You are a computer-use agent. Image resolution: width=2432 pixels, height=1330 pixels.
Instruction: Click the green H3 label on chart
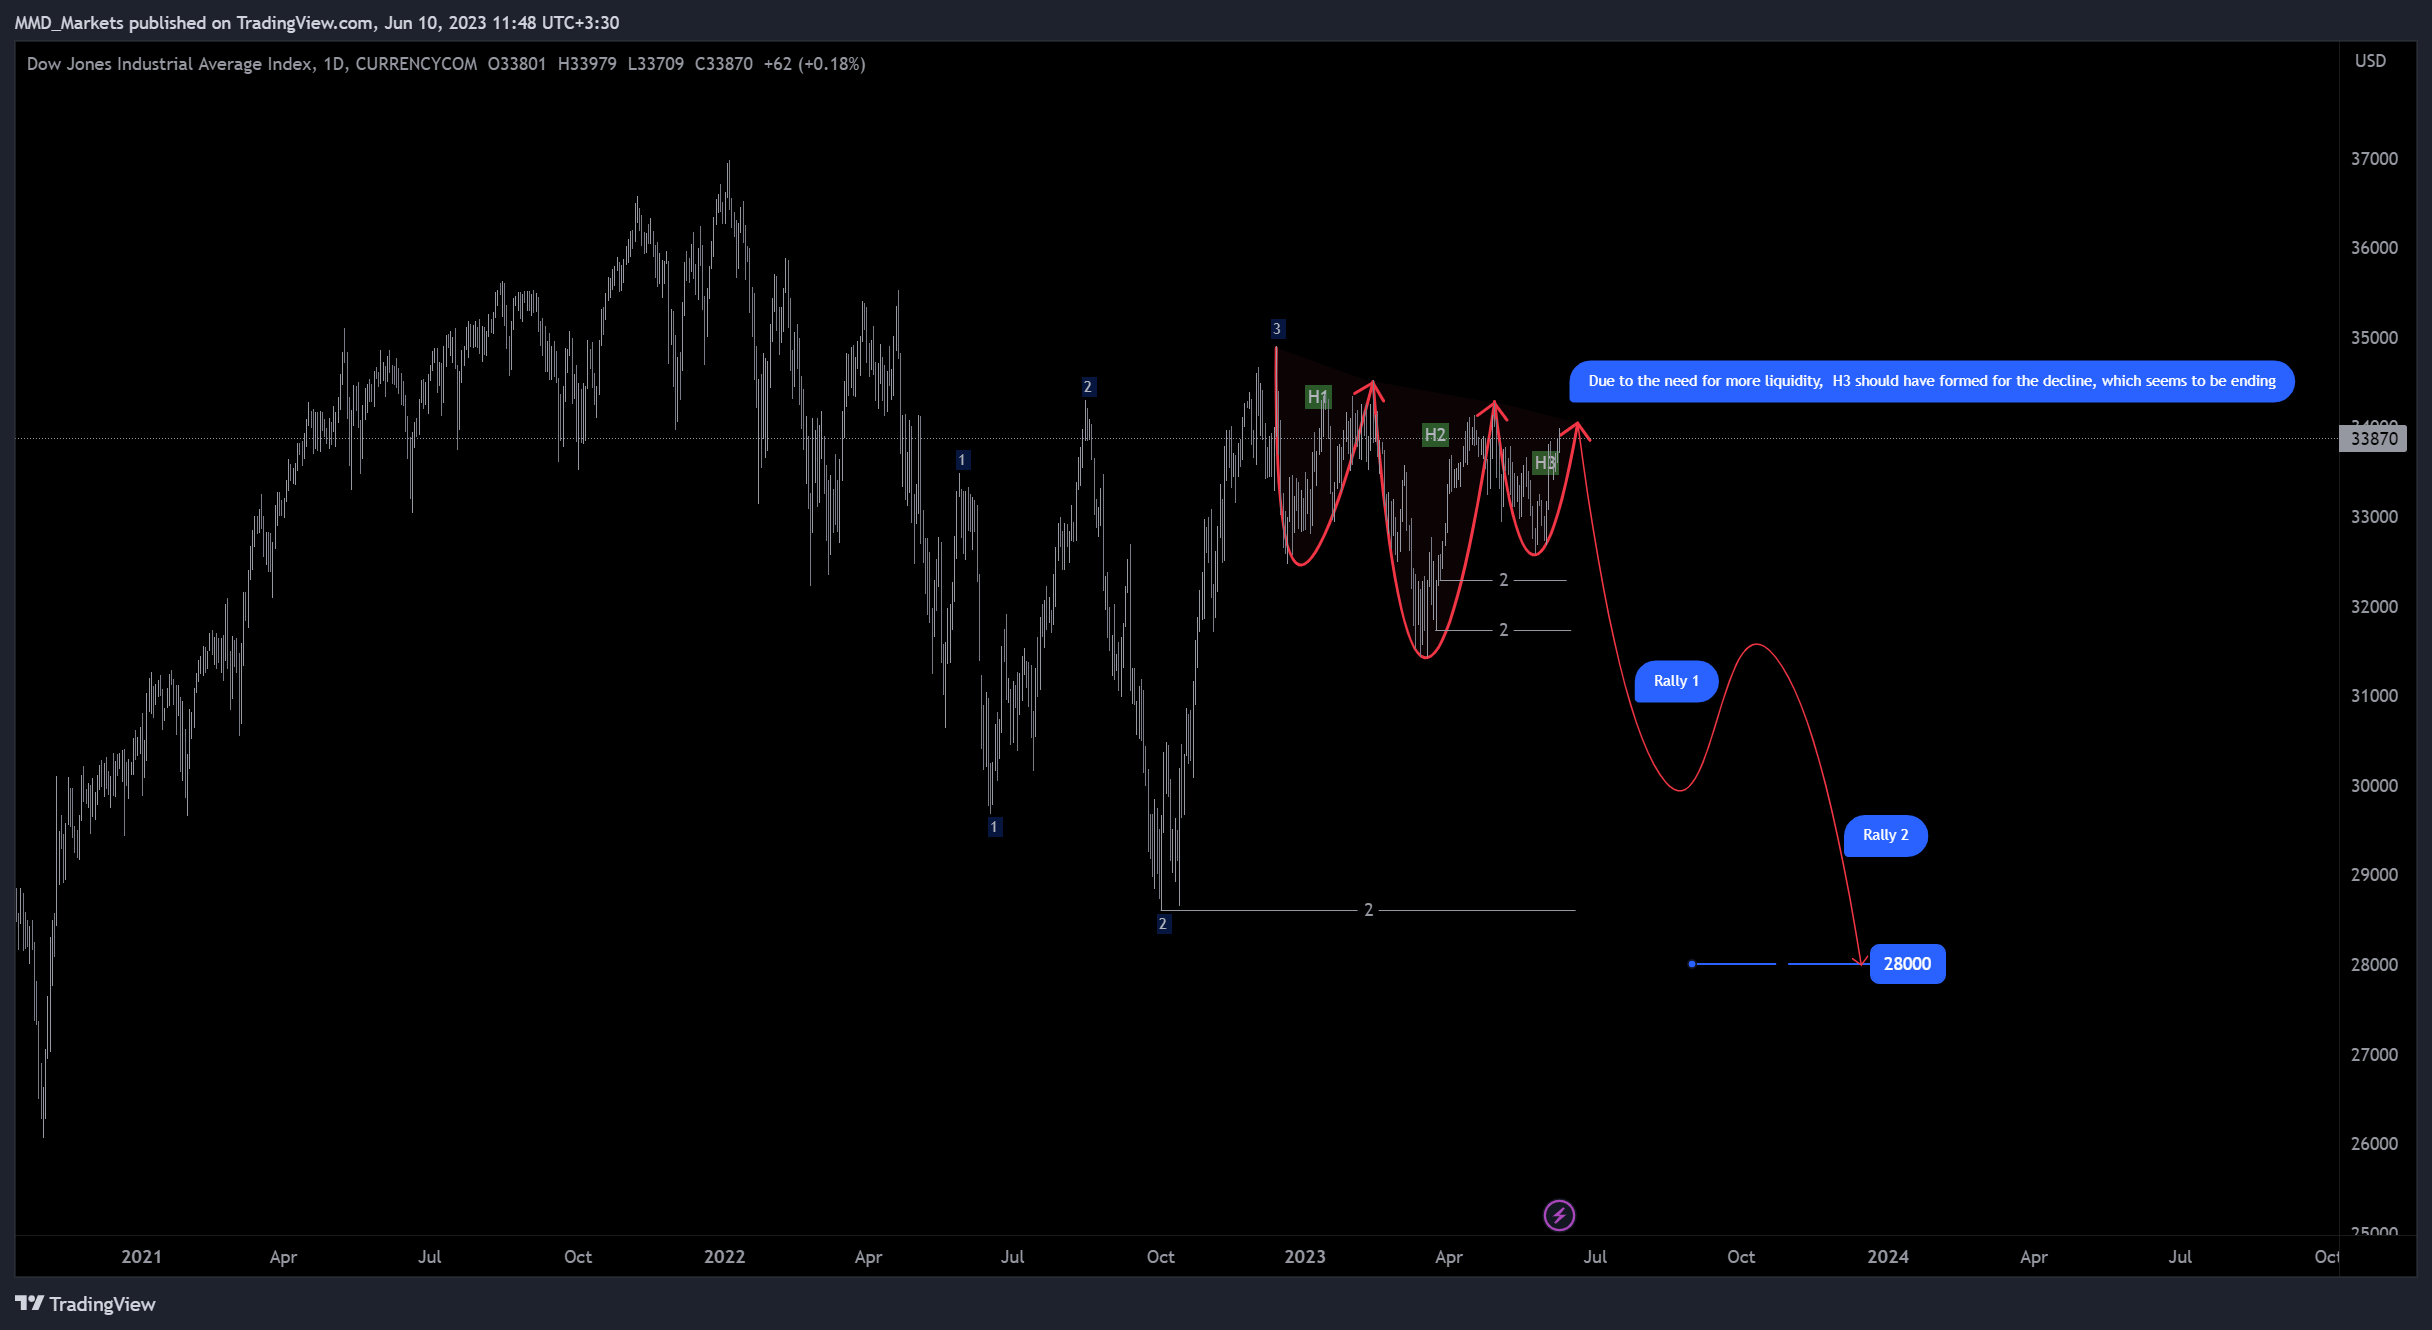(x=1545, y=463)
